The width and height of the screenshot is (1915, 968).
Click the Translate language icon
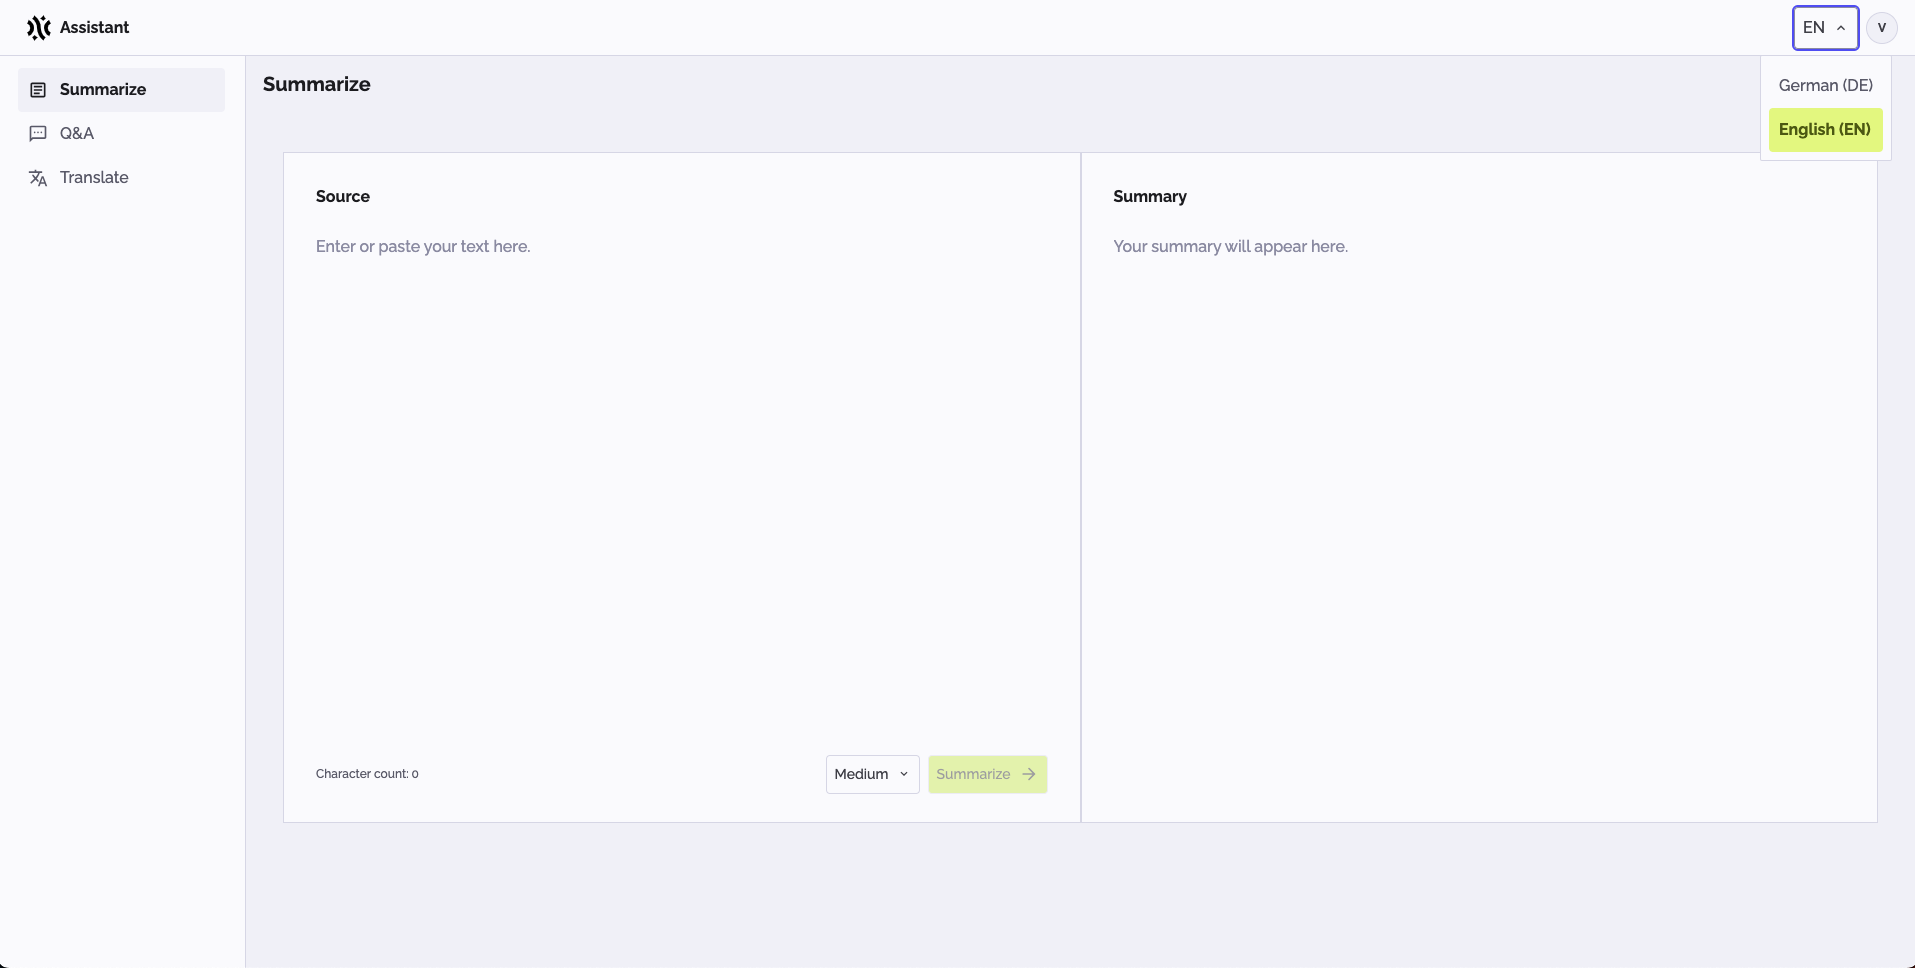pos(38,178)
